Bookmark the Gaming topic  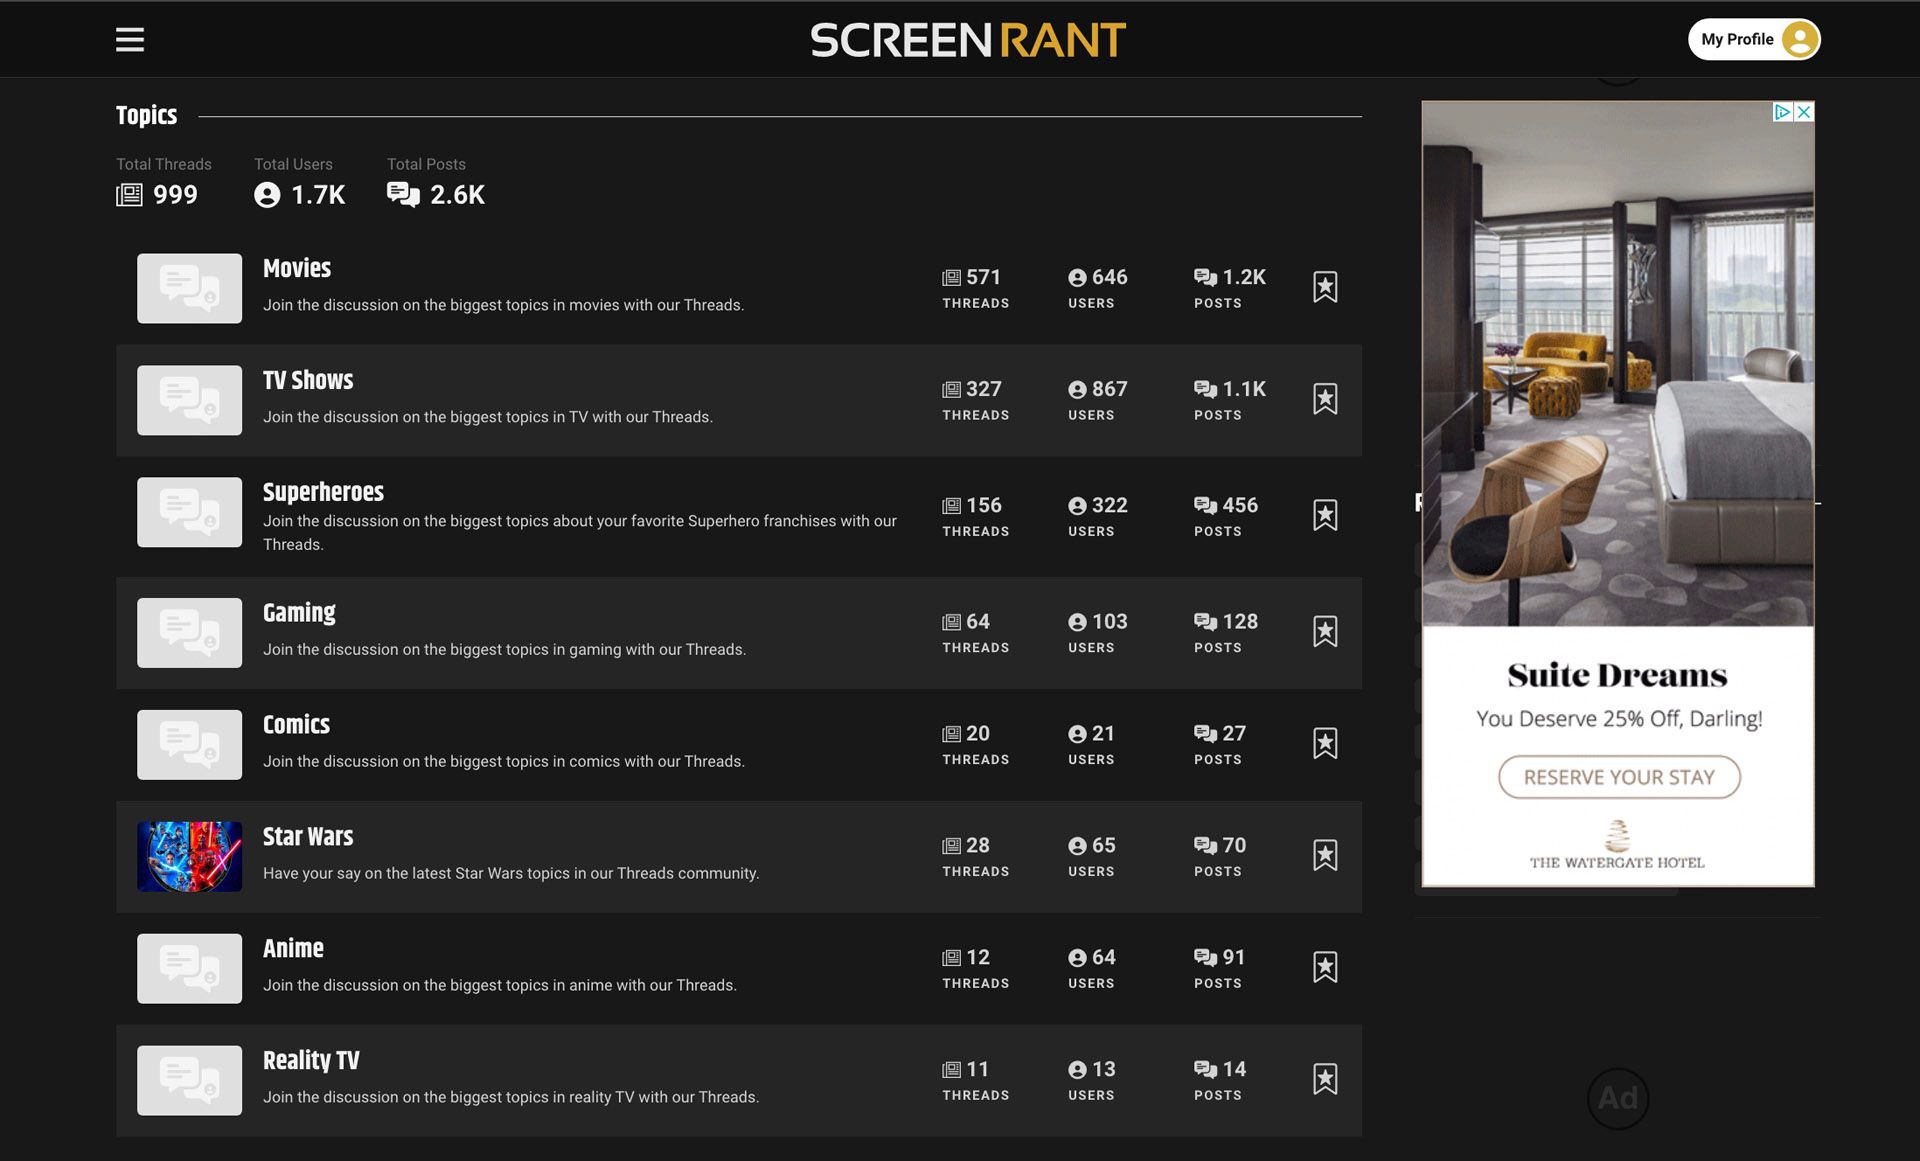click(1325, 631)
